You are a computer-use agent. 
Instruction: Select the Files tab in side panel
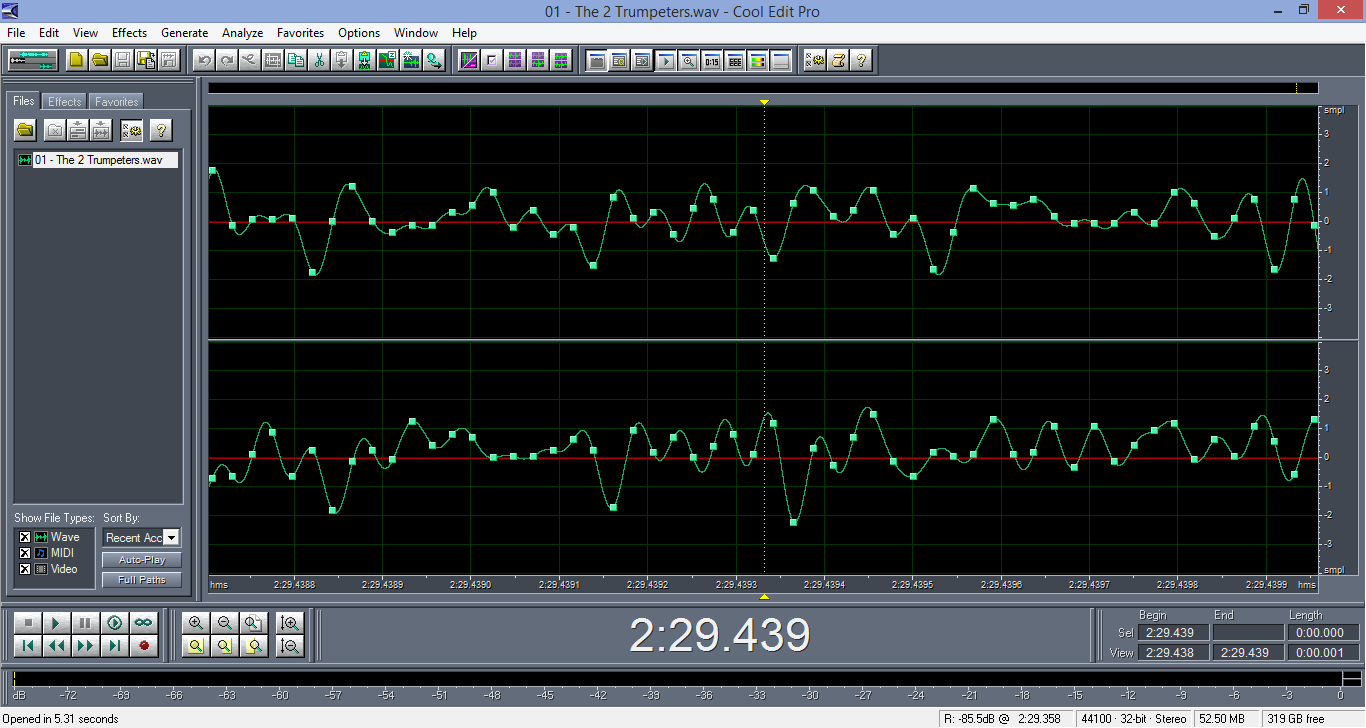pos(24,101)
